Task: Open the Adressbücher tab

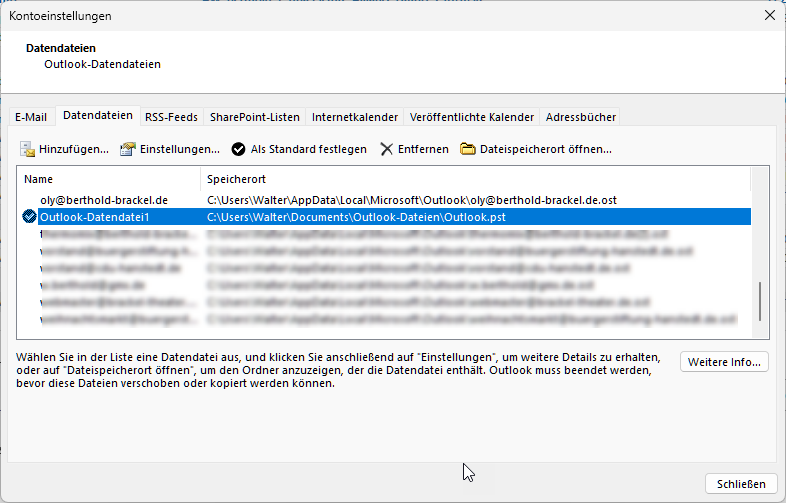Action: point(580,117)
